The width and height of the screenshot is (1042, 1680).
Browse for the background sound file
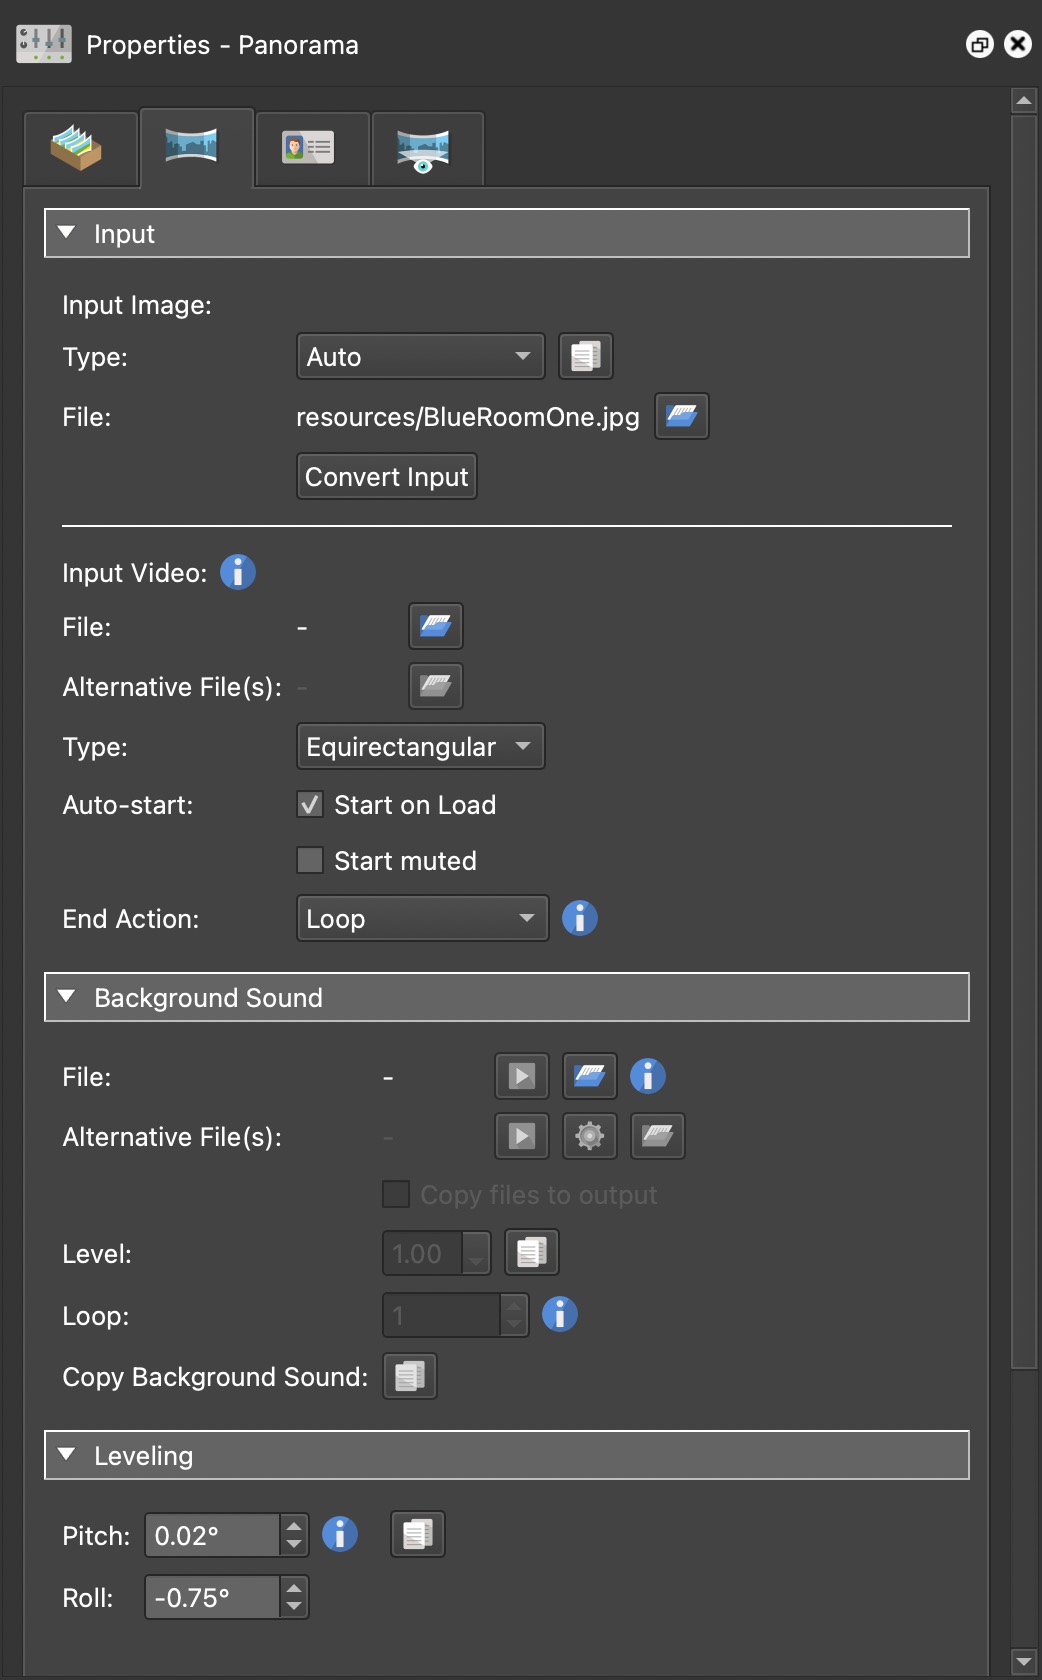click(589, 1076)
